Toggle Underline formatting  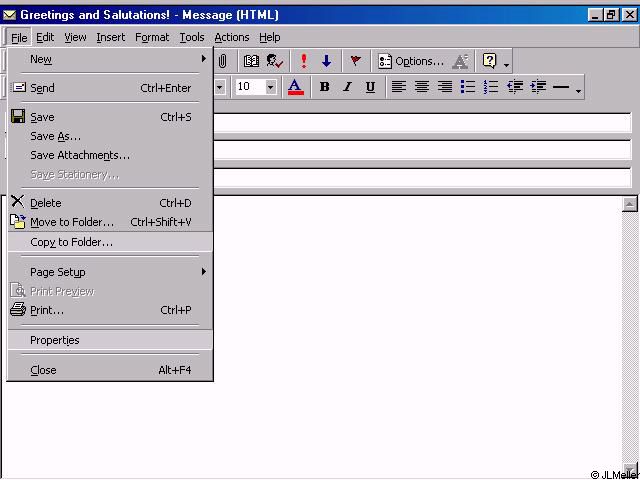tap(370, 87)
